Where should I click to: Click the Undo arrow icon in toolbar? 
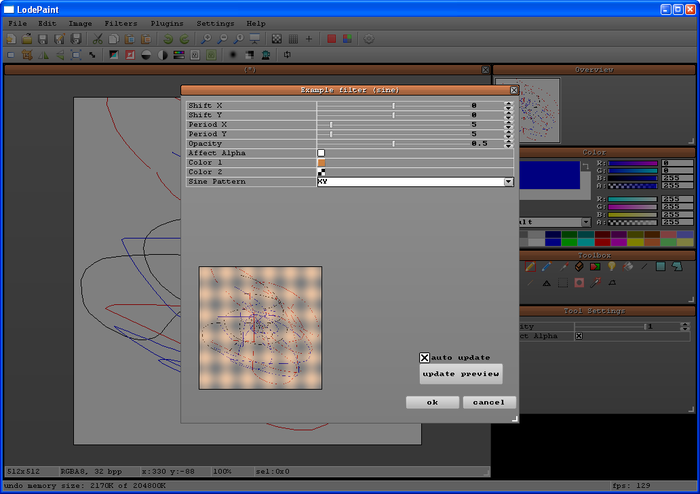[168, 39]
